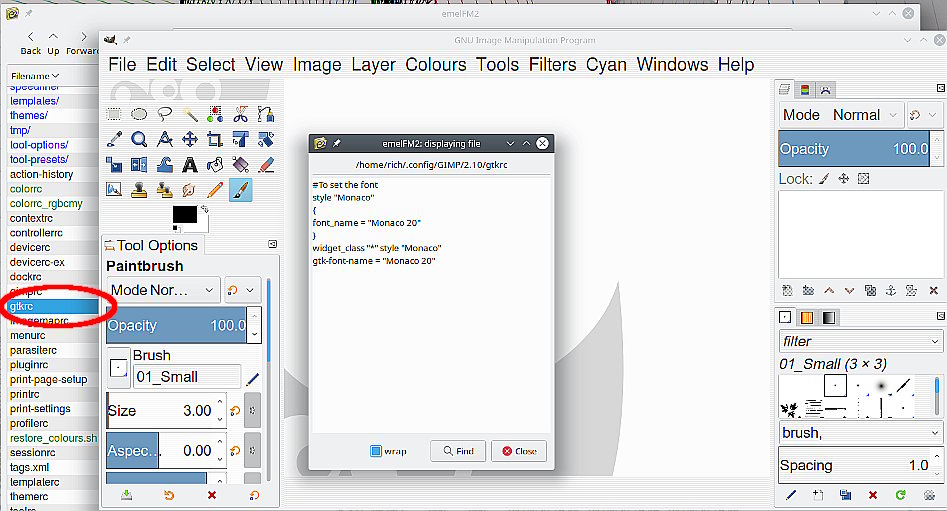Toggle the wrap checkbox
Image resolution: width=947 pixels, height=511 pixels.
coord(376,451)
